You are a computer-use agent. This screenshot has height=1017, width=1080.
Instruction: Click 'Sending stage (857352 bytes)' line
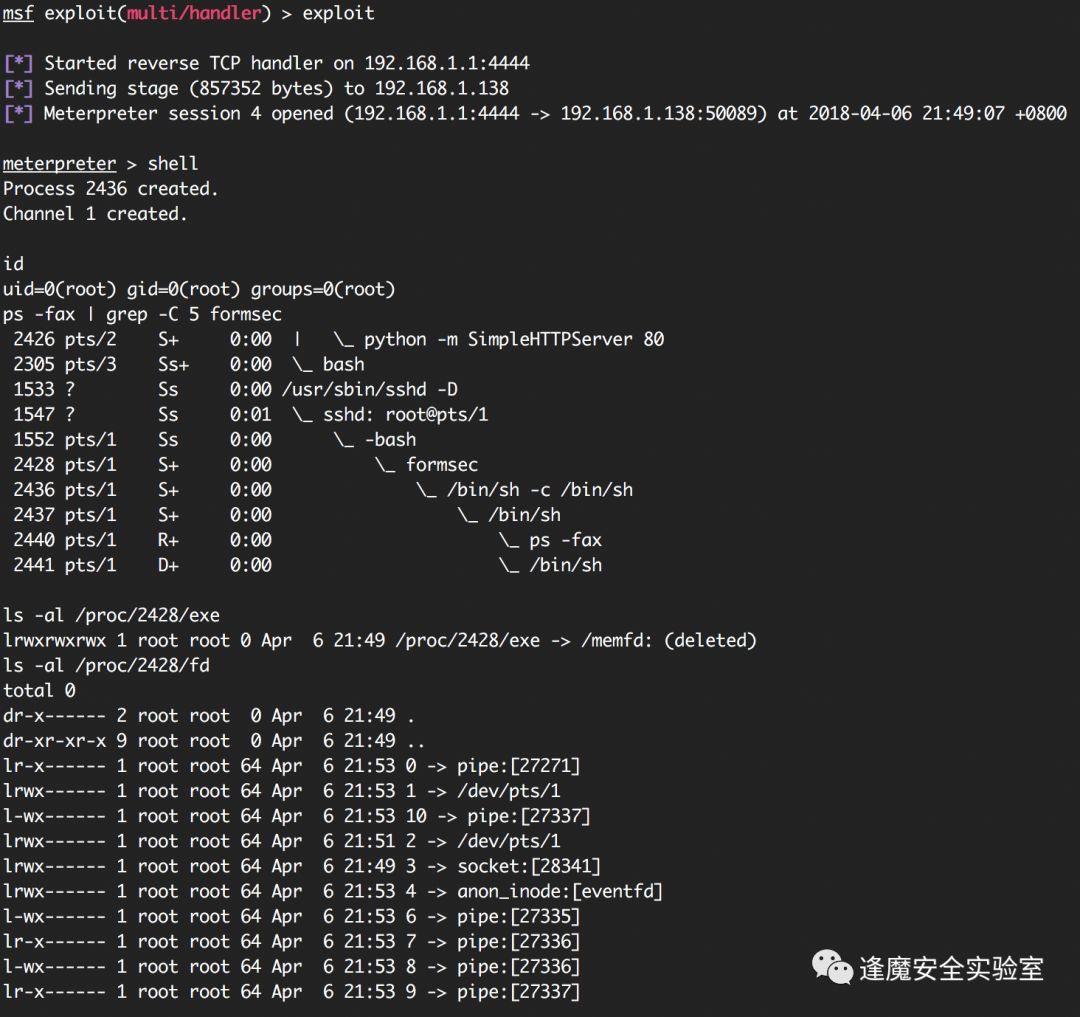256,88
